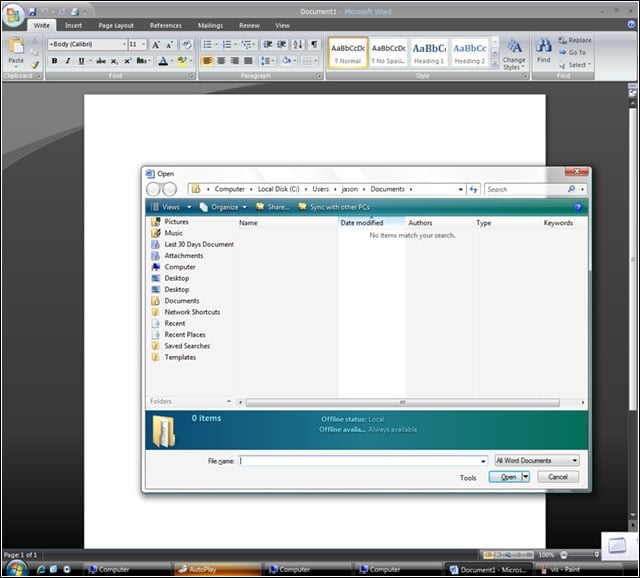Viewport: 640px width, 578px height.
Task: Open the Views menu in Open dialog
Action: point(171,207)
